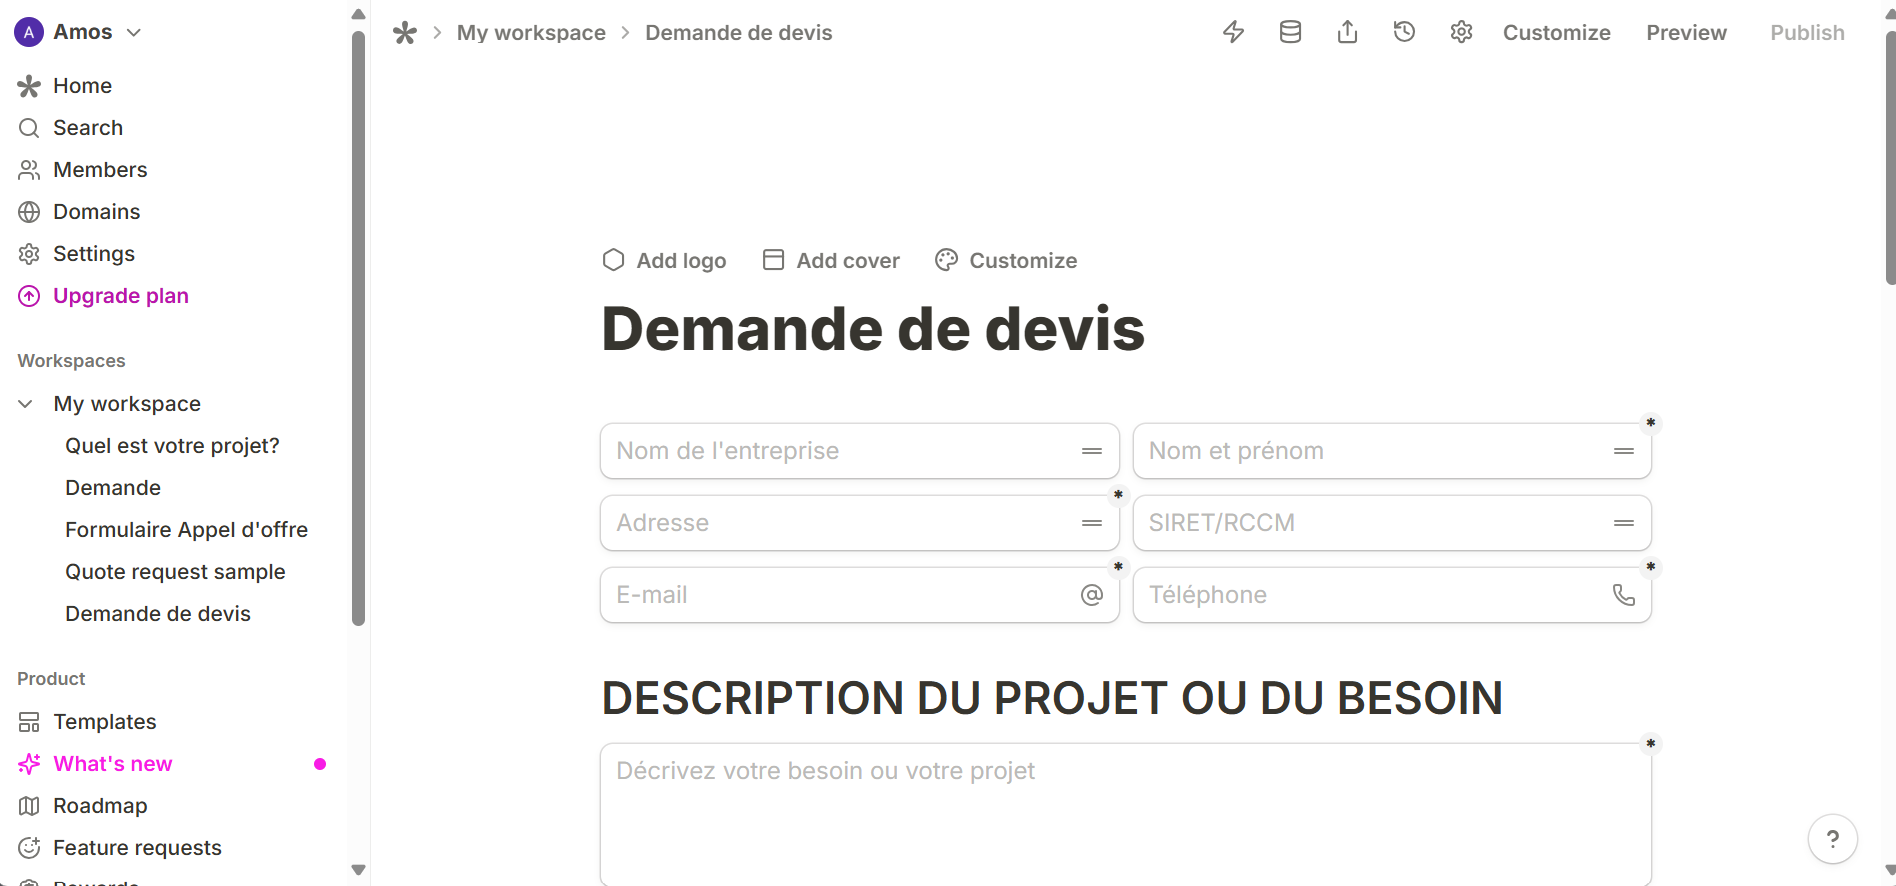Click the Publish button
The height and width of the screenshot is (886, 1896).
click(x=1808, y=32)
